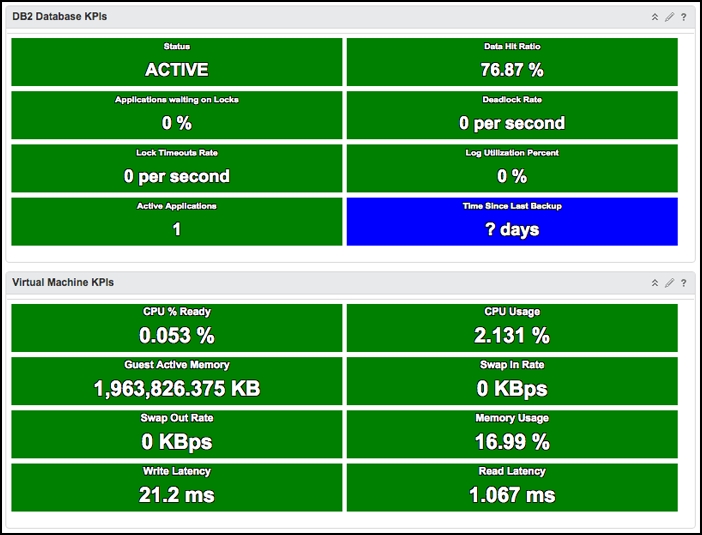Image resolution: width=702 pixels, height=535 pixels.
Task: Select the Log Utilization Percent tile
Action: pyautogui.click(x=512, y=168)
